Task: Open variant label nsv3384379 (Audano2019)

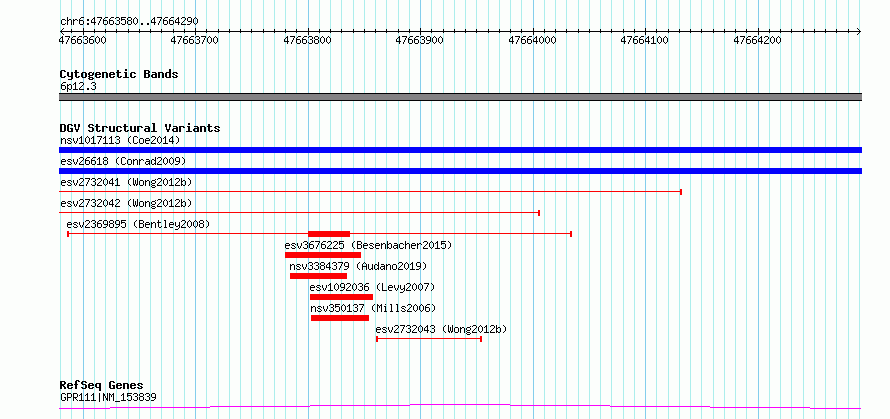Action: click(x=358, y=266)
